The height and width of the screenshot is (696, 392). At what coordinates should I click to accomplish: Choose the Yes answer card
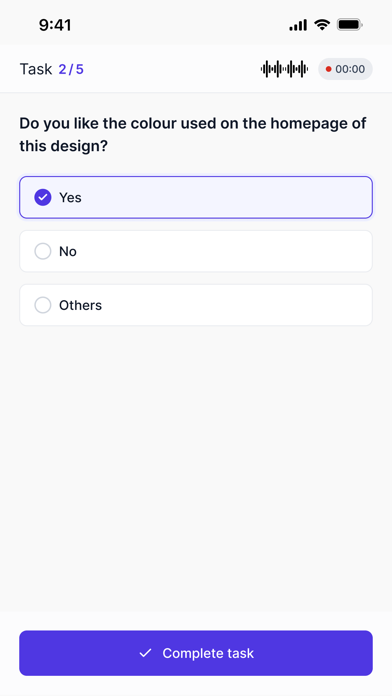point(196,198)
